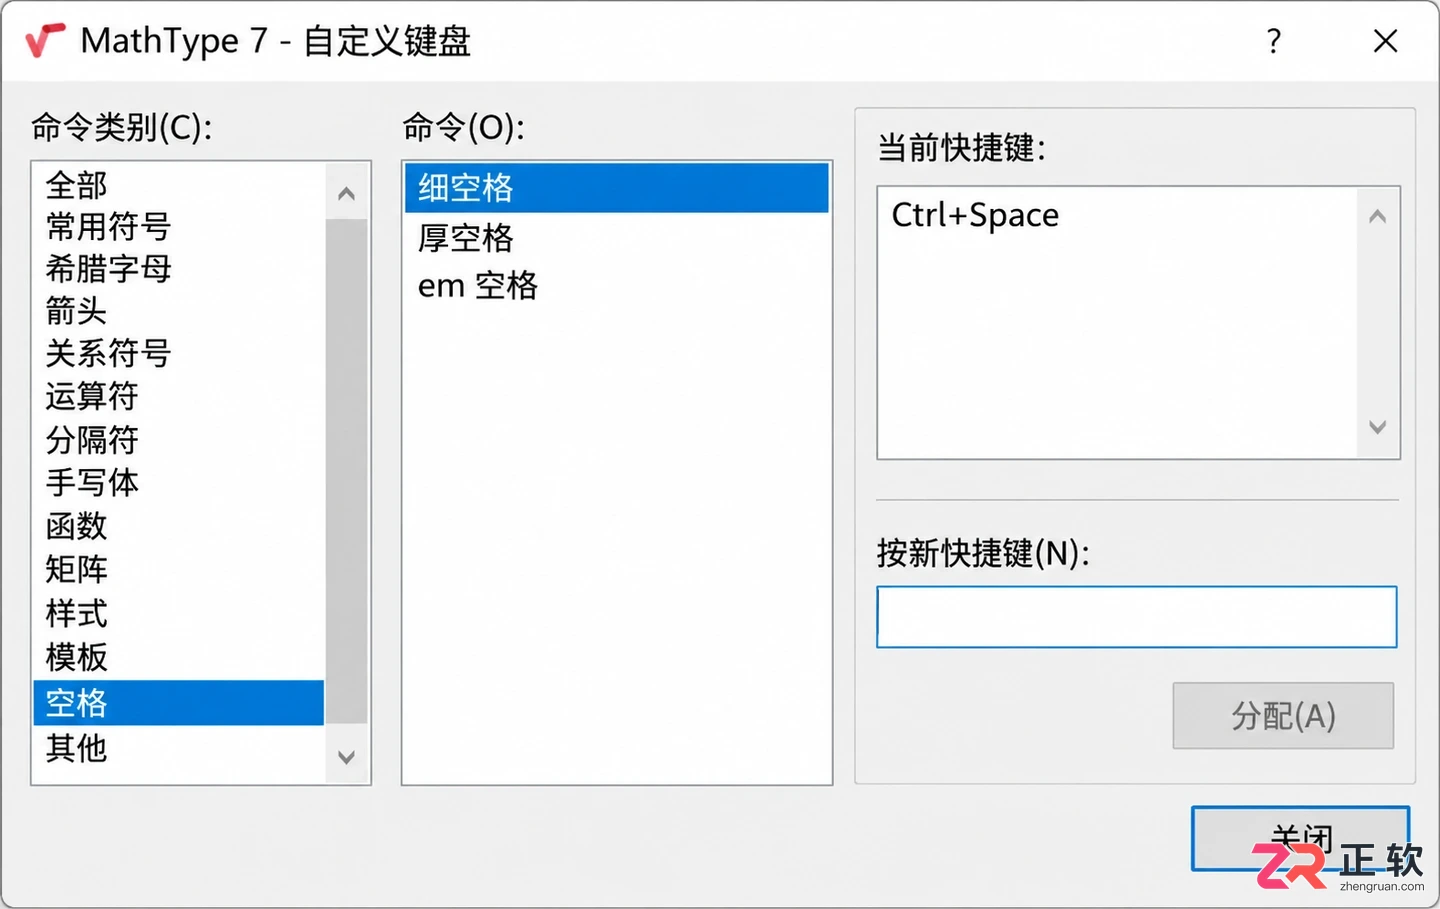Pick the 手写体 category

(178, 482)
